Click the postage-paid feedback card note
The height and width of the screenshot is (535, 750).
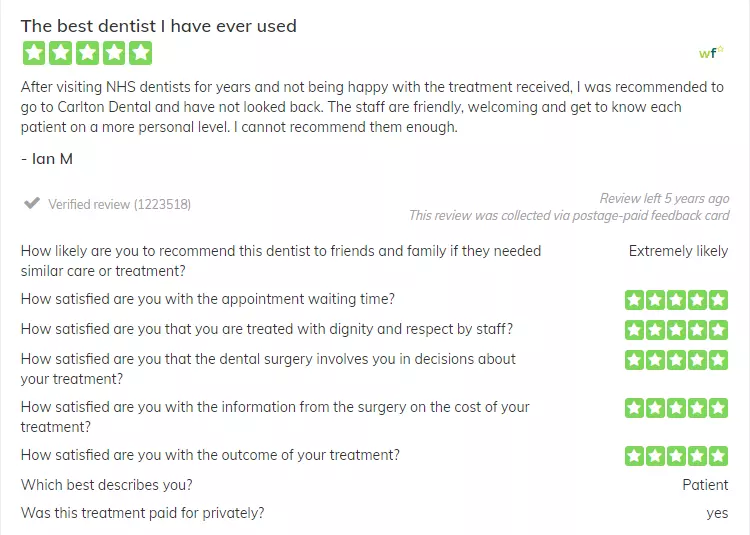569,216
